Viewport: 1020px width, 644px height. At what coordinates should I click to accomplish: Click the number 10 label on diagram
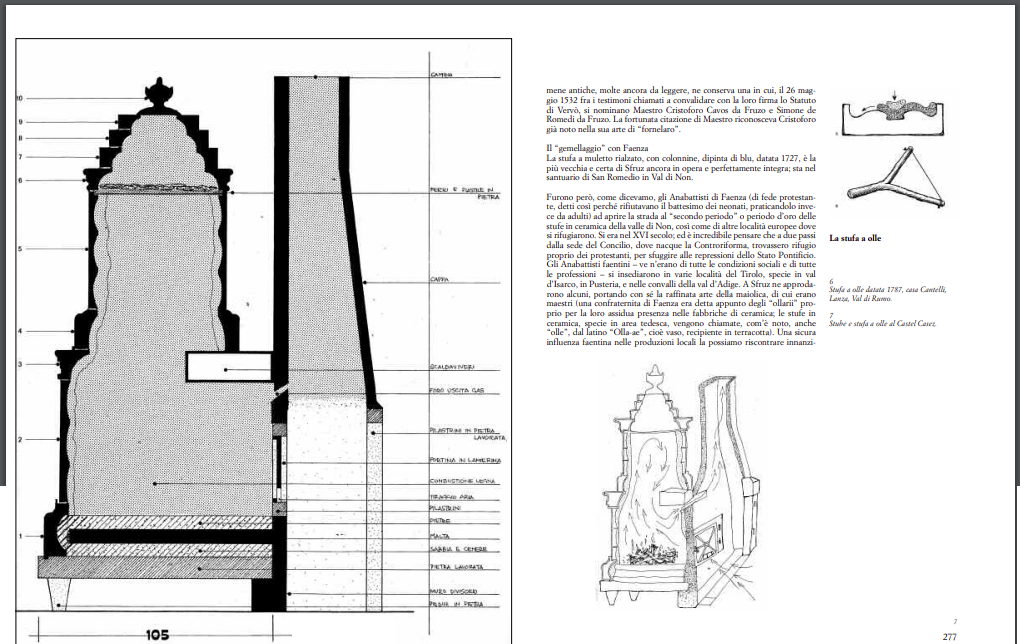pyautogui.click(x=19, y=98)
